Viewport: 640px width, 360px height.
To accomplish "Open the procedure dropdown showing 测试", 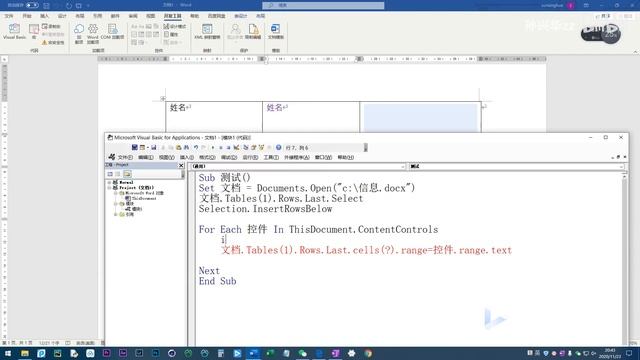I will pos(621,167).
